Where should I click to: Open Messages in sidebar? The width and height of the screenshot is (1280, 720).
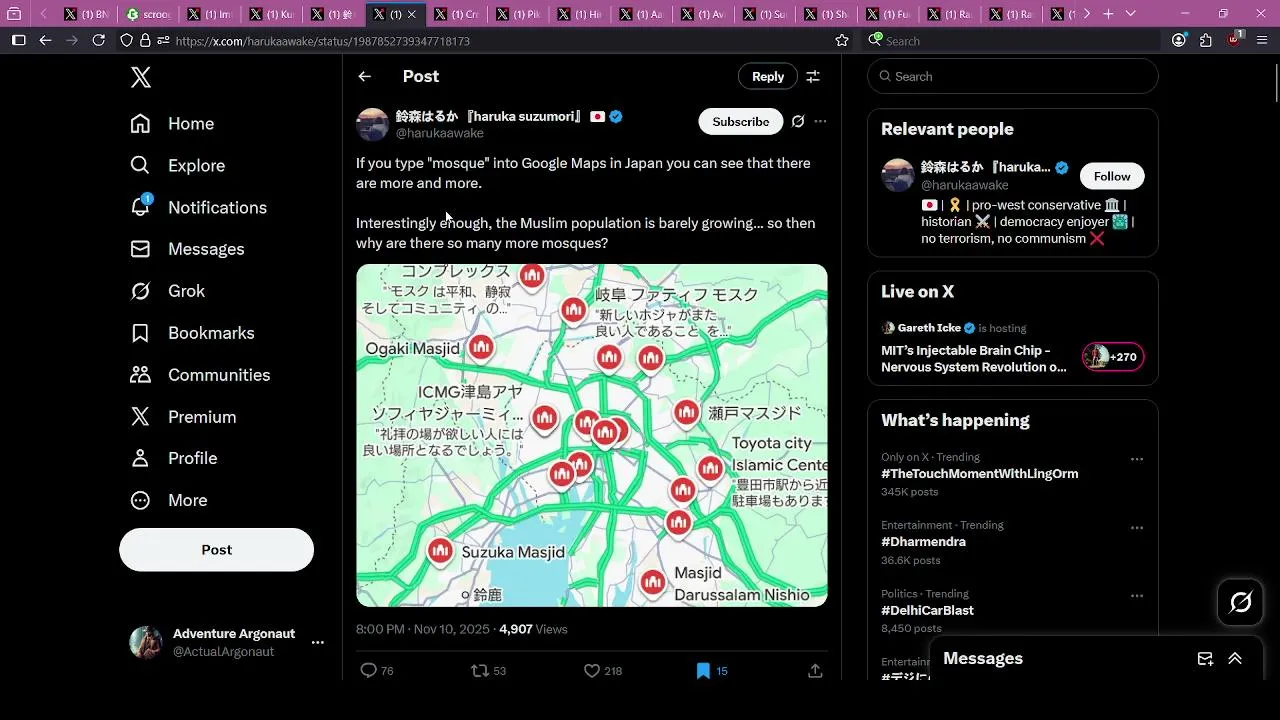coord(187,249)
